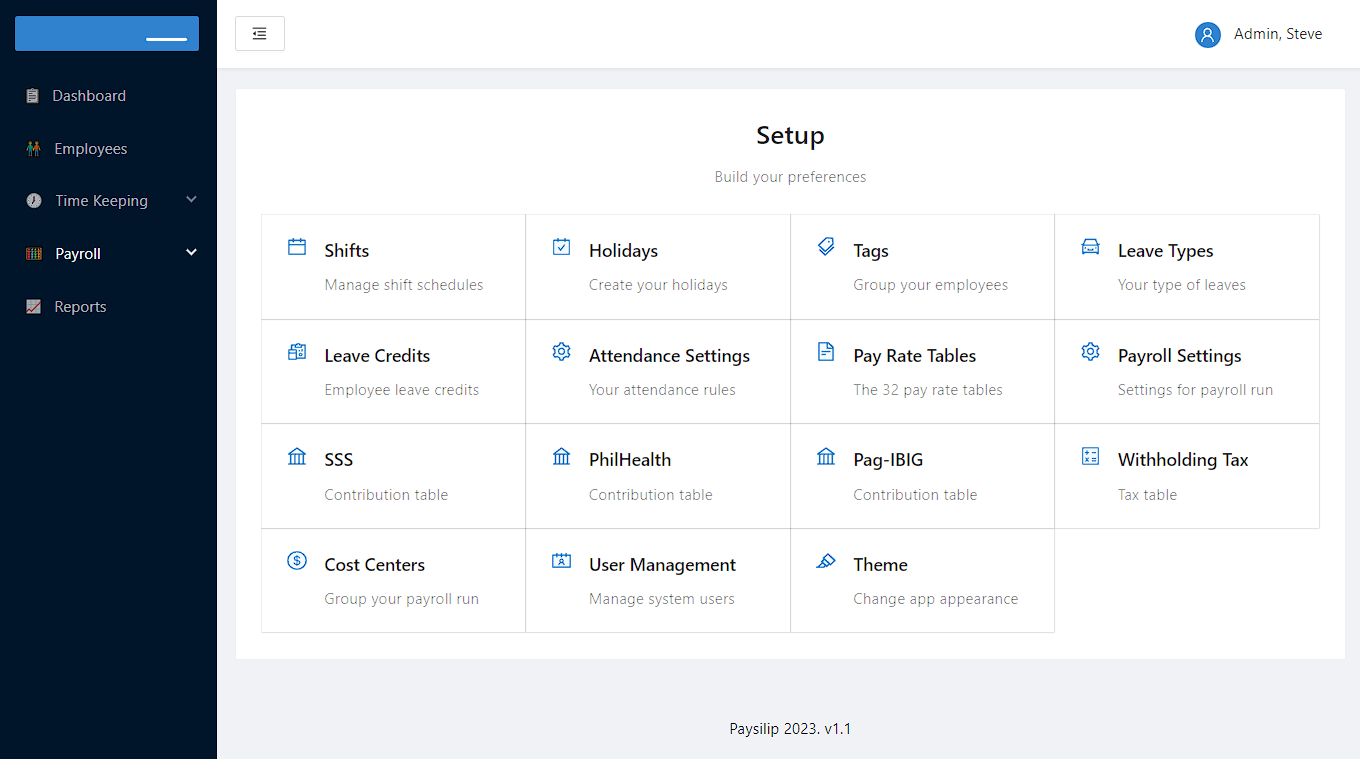This screenshot has width=1360, height=759.
Task: Open the Reports sidebar item
Action: 80,307
